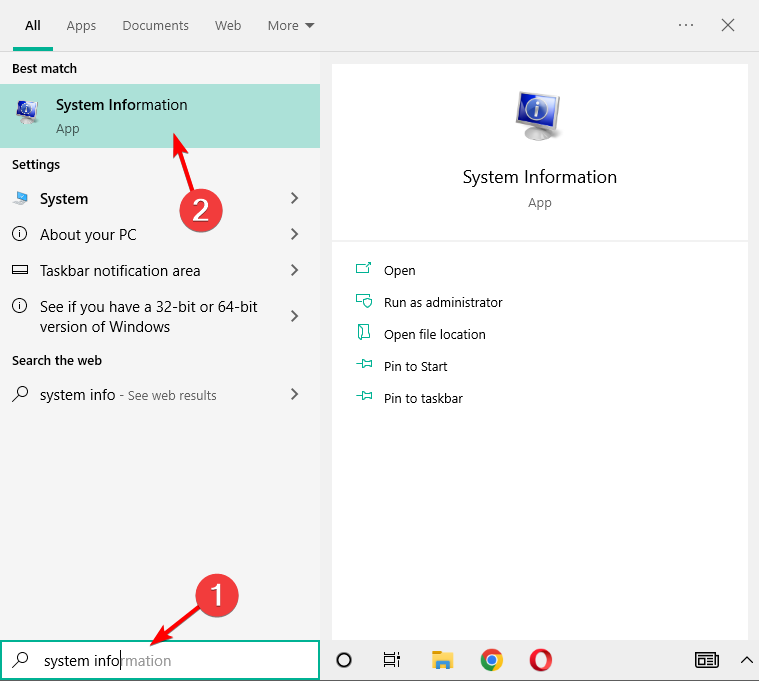This screenshot has width=759, height=681.
Task: Open Task View from the taskbar
Action: click(x=392, y=660)
